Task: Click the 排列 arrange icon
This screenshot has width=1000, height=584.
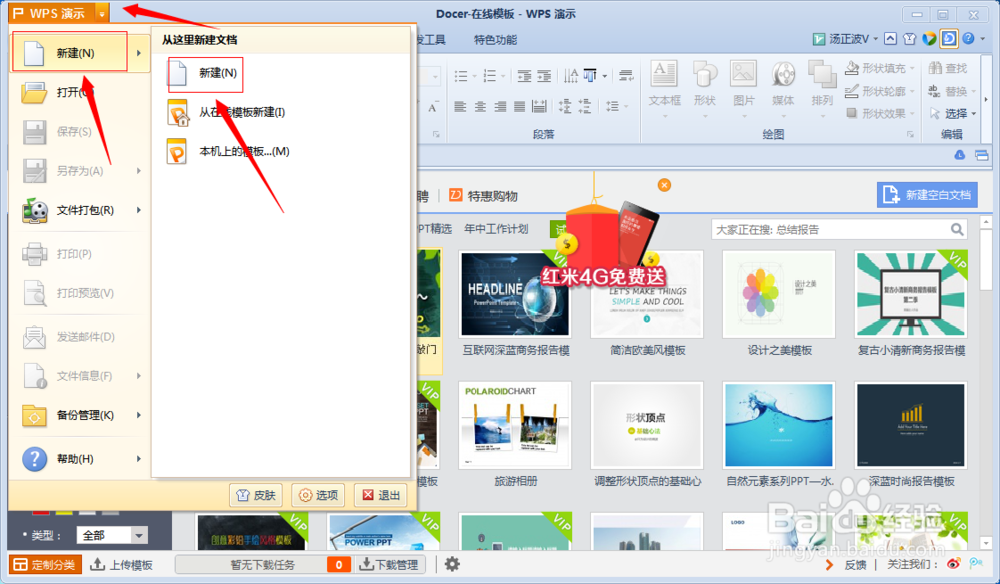Action: pyautogui.click(x=822, y=75)
